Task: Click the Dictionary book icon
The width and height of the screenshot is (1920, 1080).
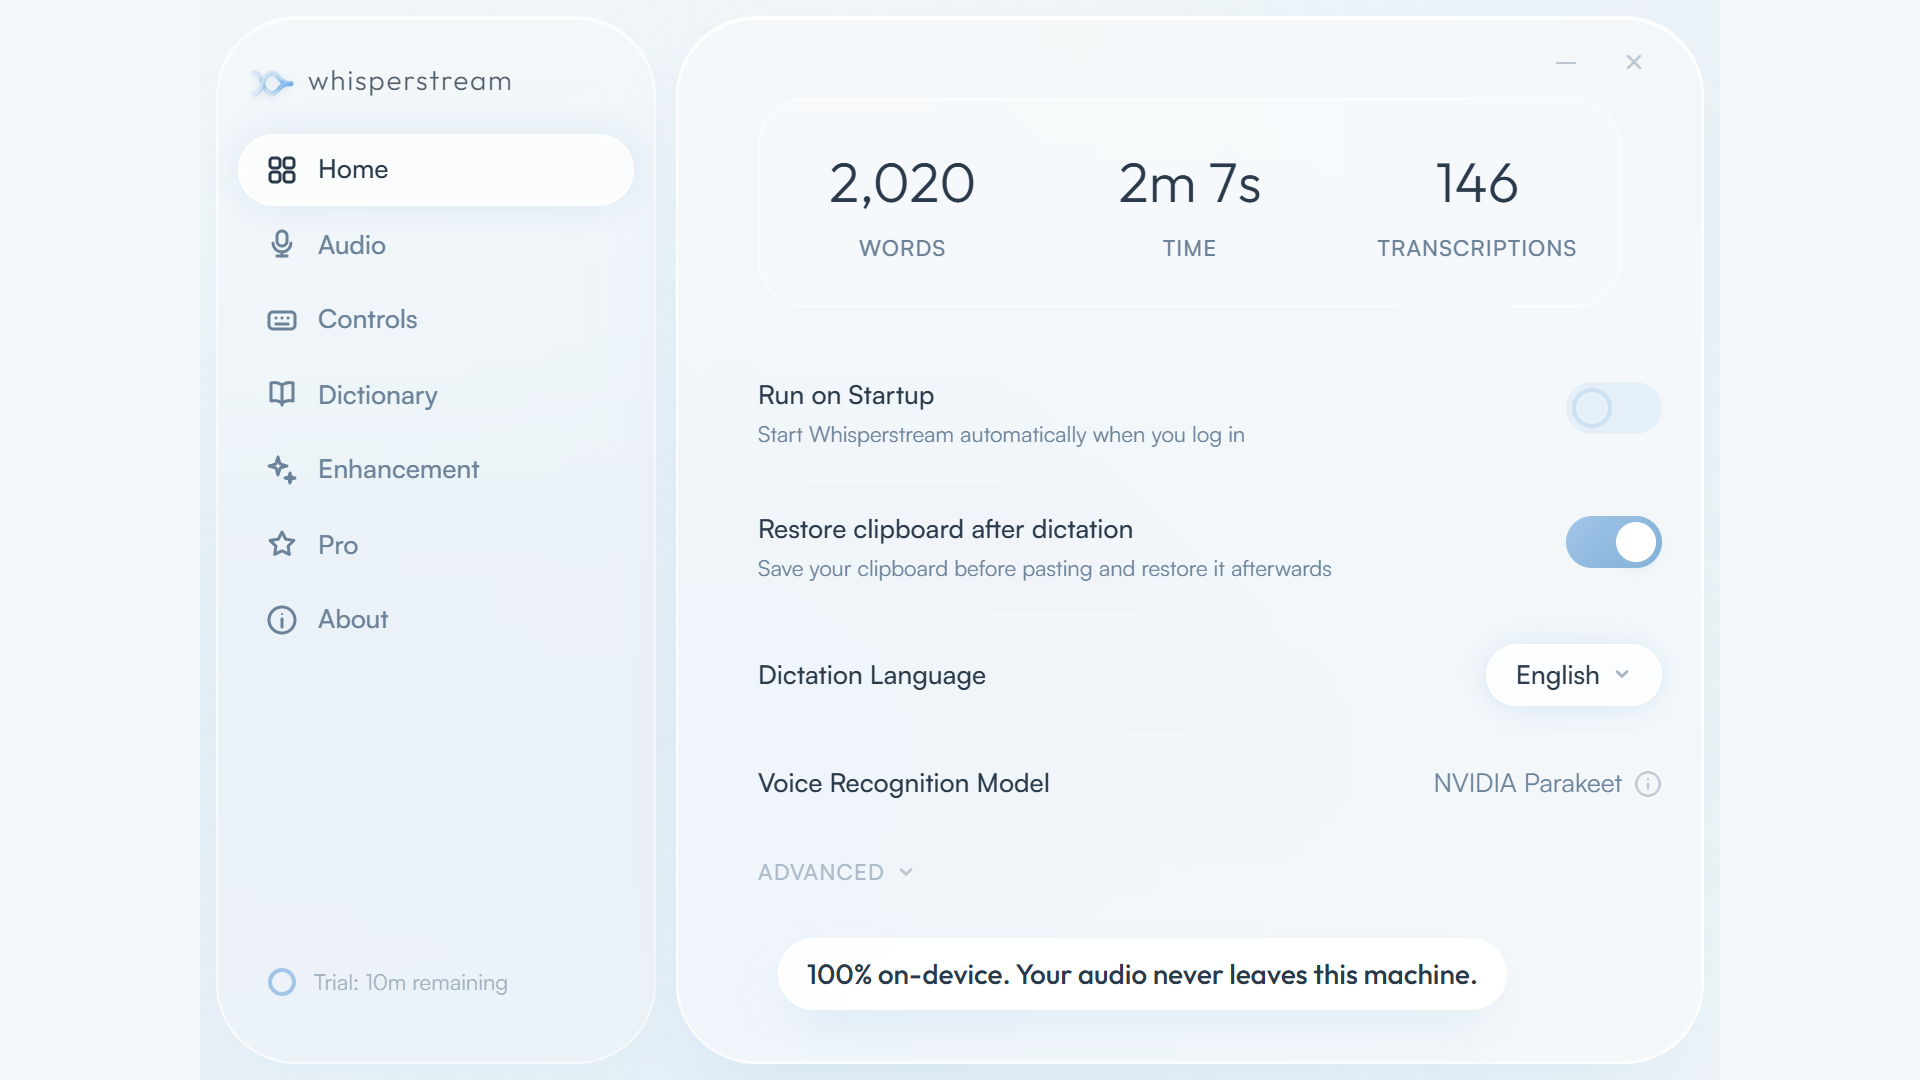Action: (x=282, y=394)
